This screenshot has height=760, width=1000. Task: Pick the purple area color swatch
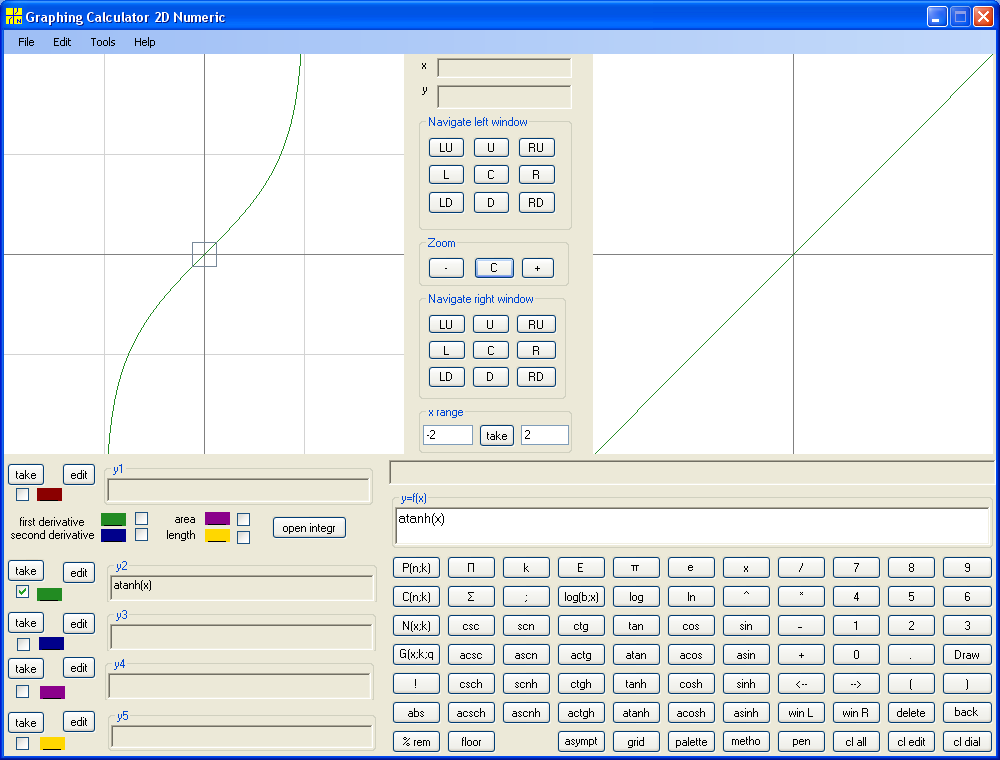coord(217,518)
